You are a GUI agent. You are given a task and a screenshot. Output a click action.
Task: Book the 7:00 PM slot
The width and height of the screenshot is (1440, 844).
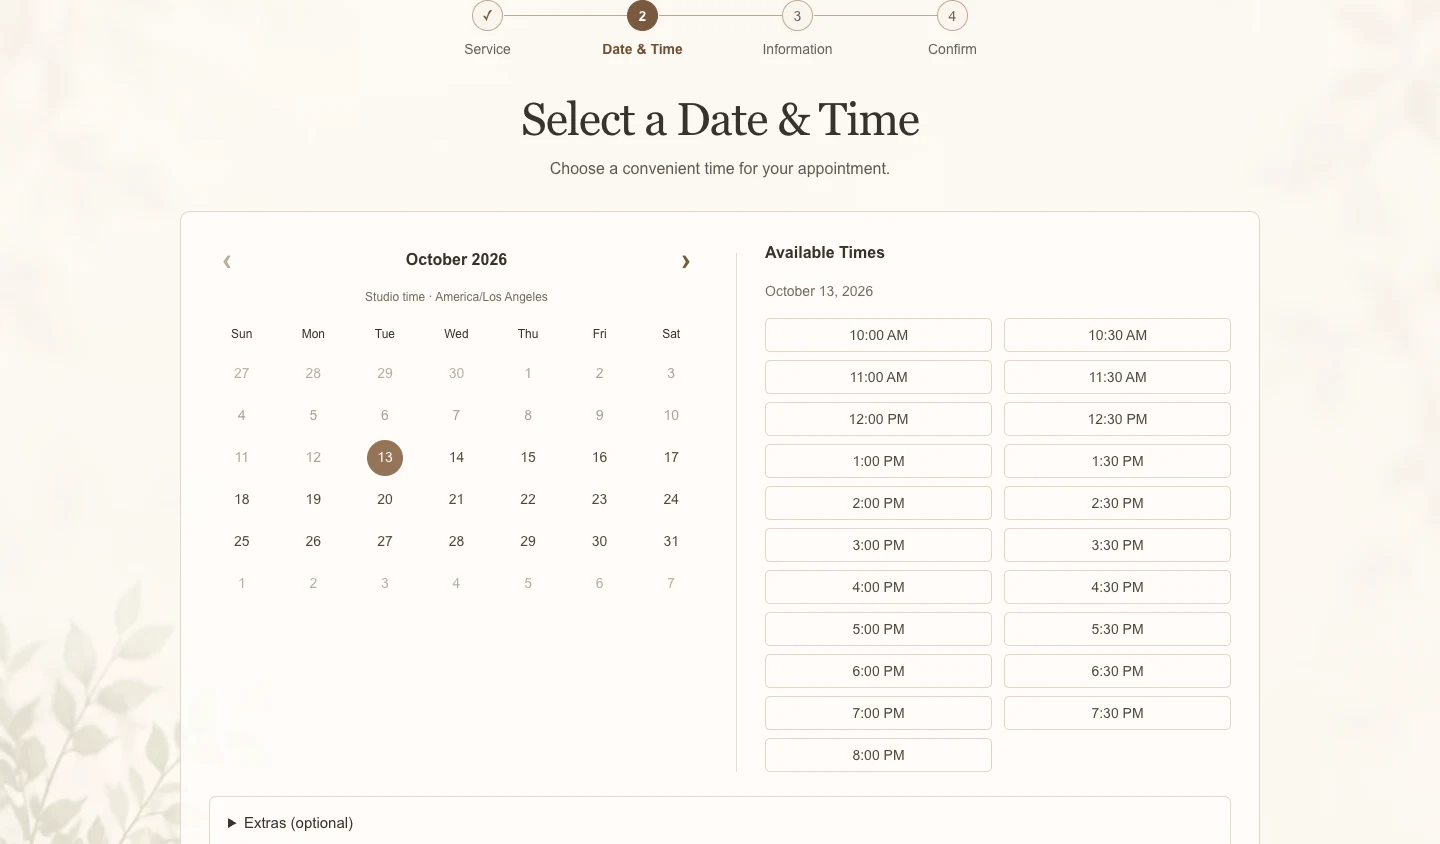coord(878,713)
